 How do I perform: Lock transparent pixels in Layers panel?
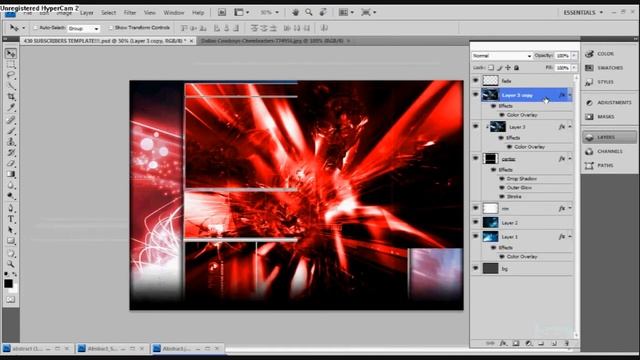tap(491, 68)
